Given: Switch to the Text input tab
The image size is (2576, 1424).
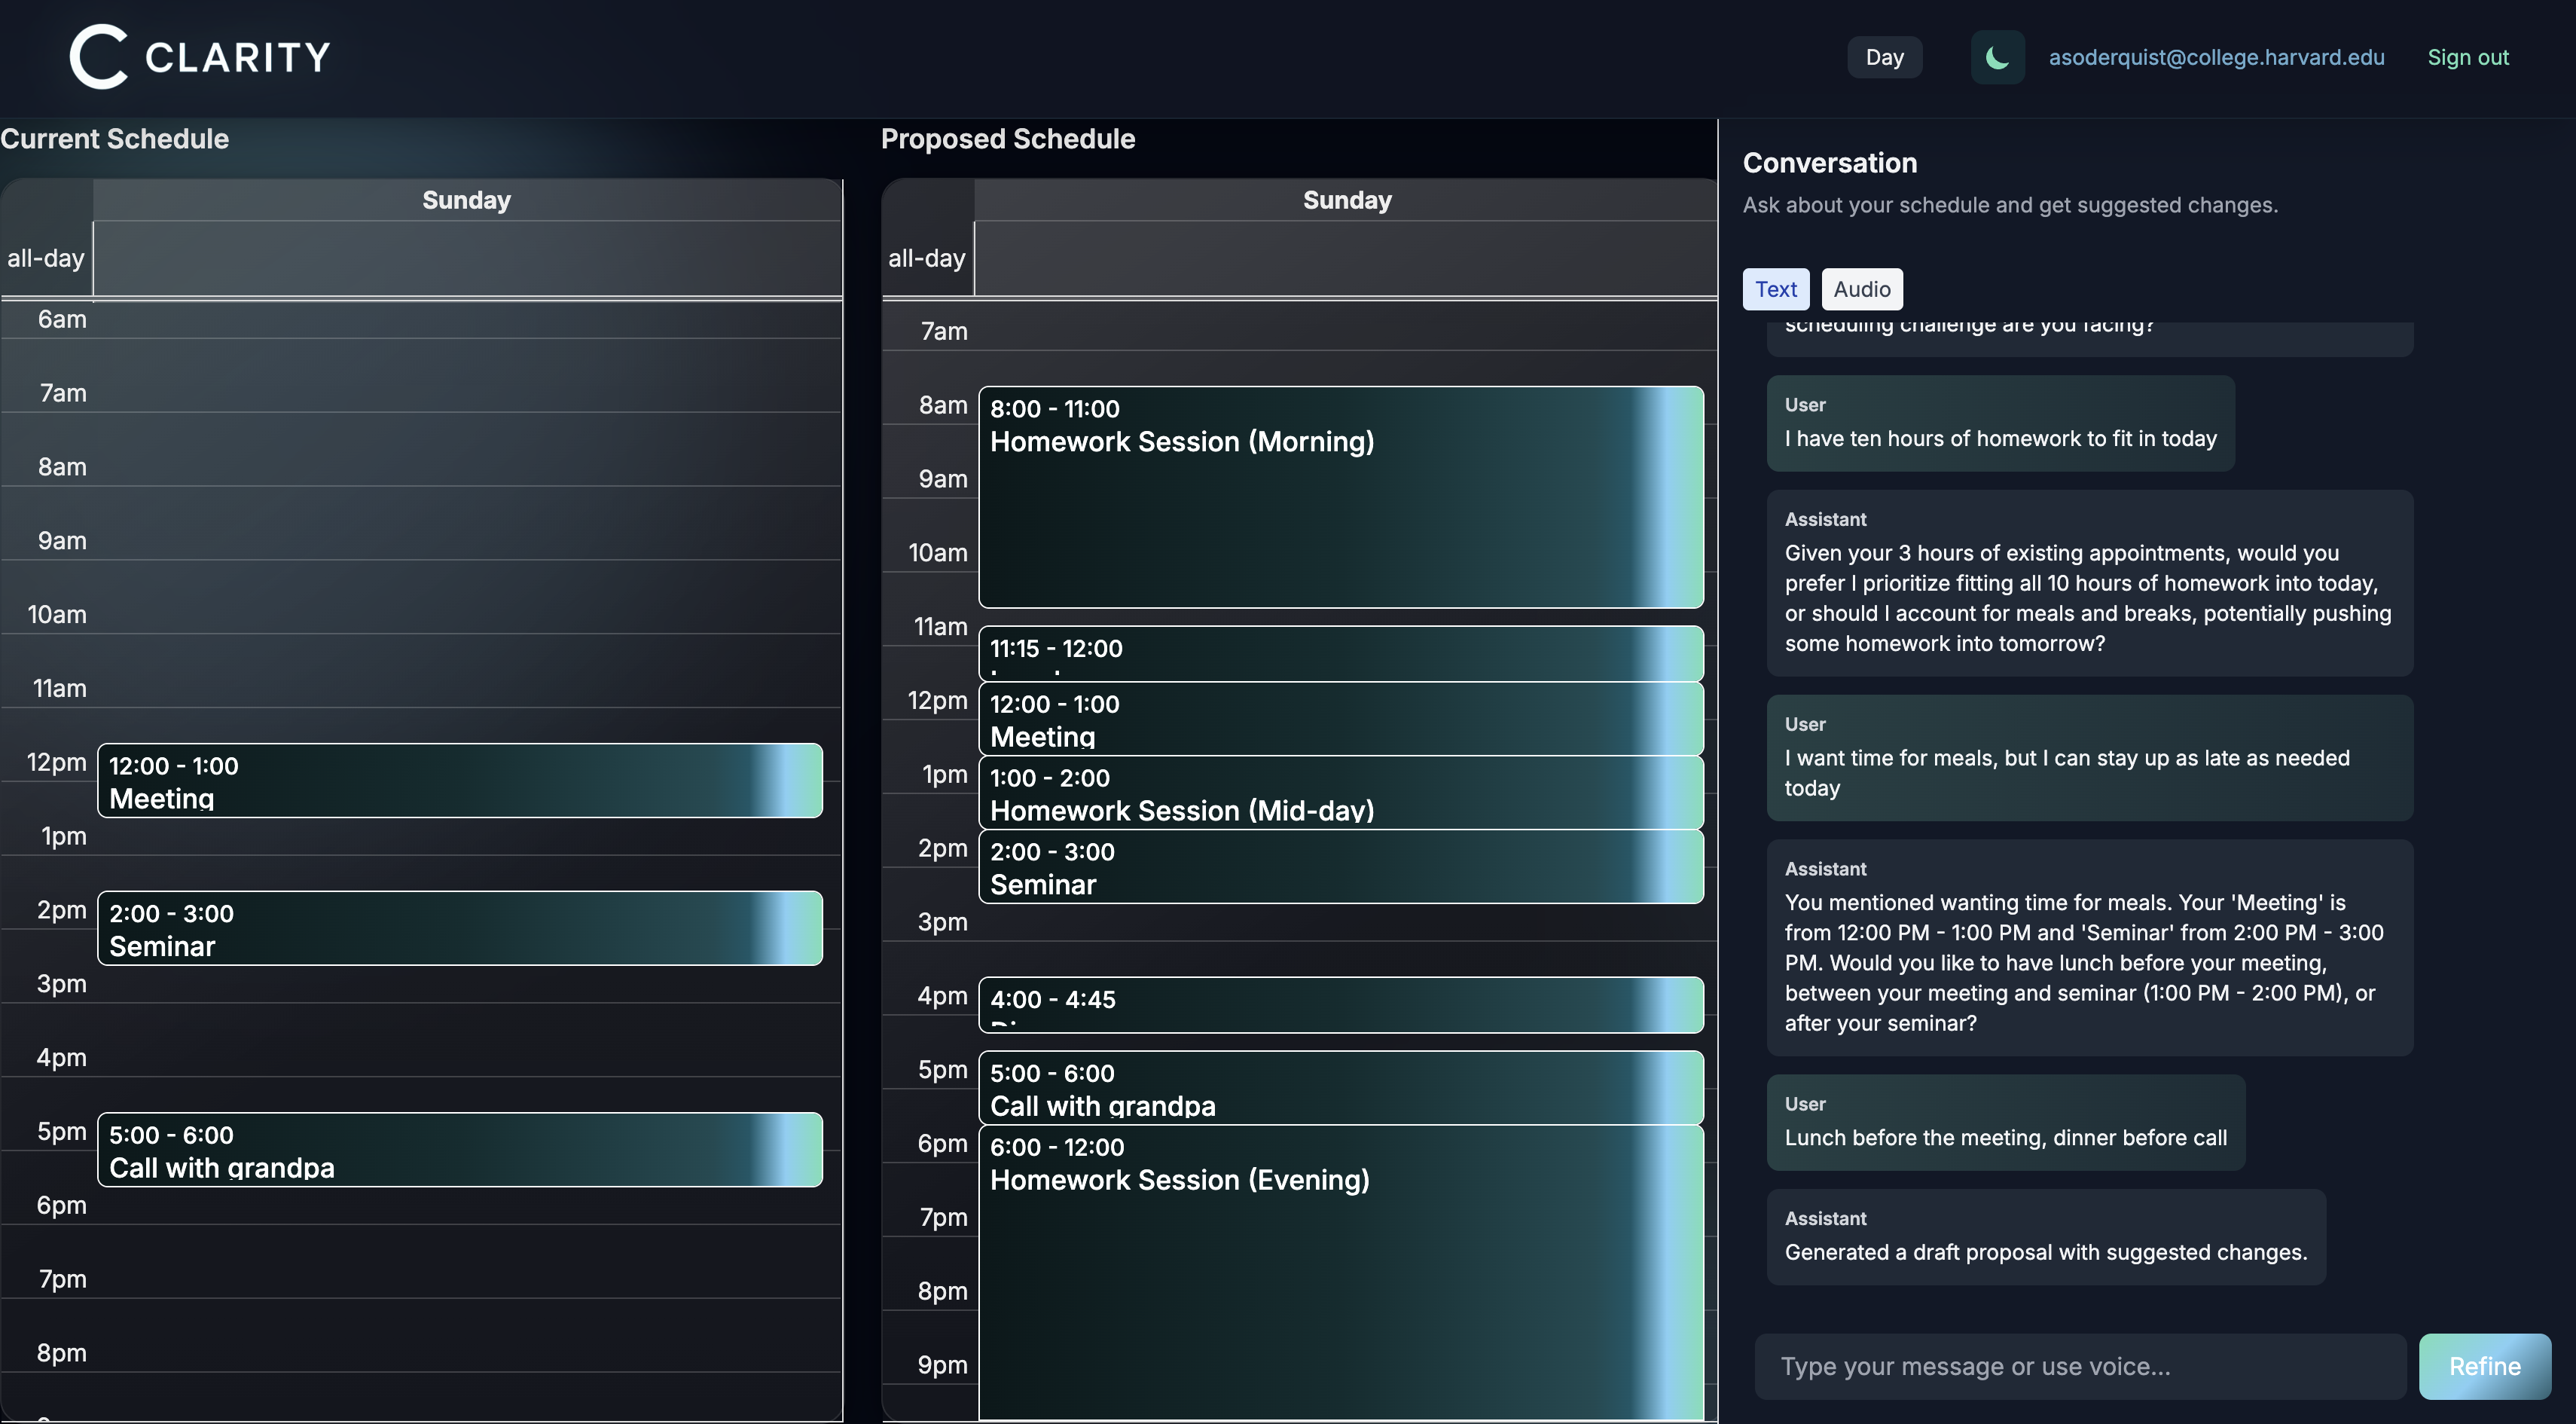Looking at the screenshot, I should click(x=1775, y=289).
